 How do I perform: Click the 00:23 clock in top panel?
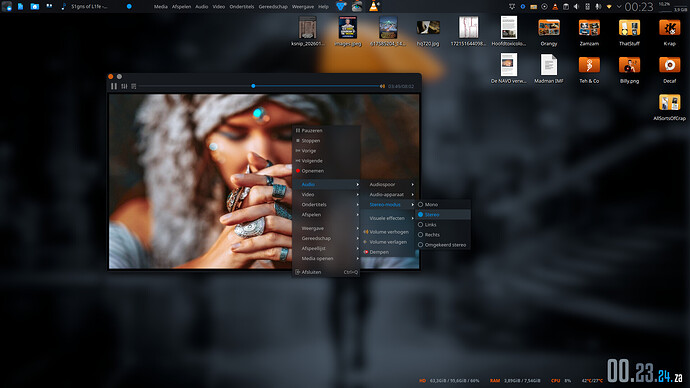tap(639, 7)
